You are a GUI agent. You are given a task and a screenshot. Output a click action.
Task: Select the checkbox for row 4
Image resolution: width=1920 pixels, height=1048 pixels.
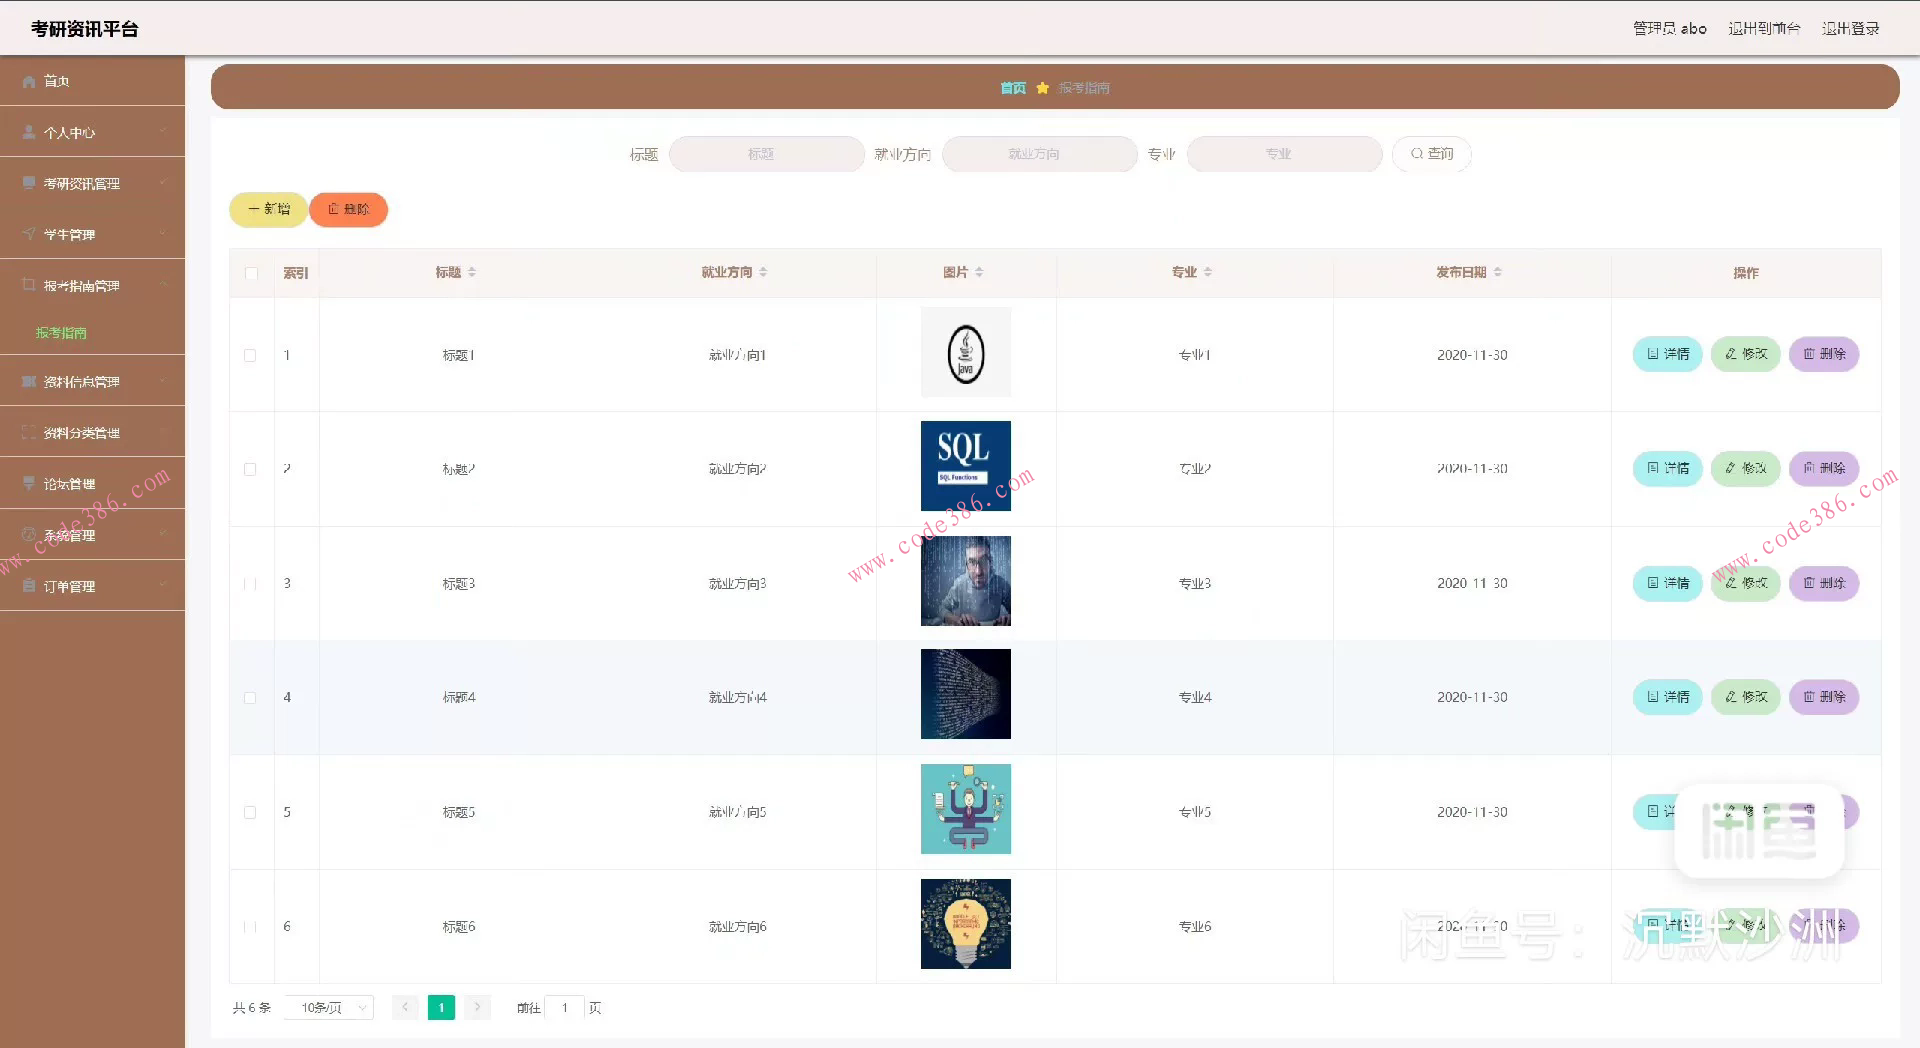click(250, 698)
